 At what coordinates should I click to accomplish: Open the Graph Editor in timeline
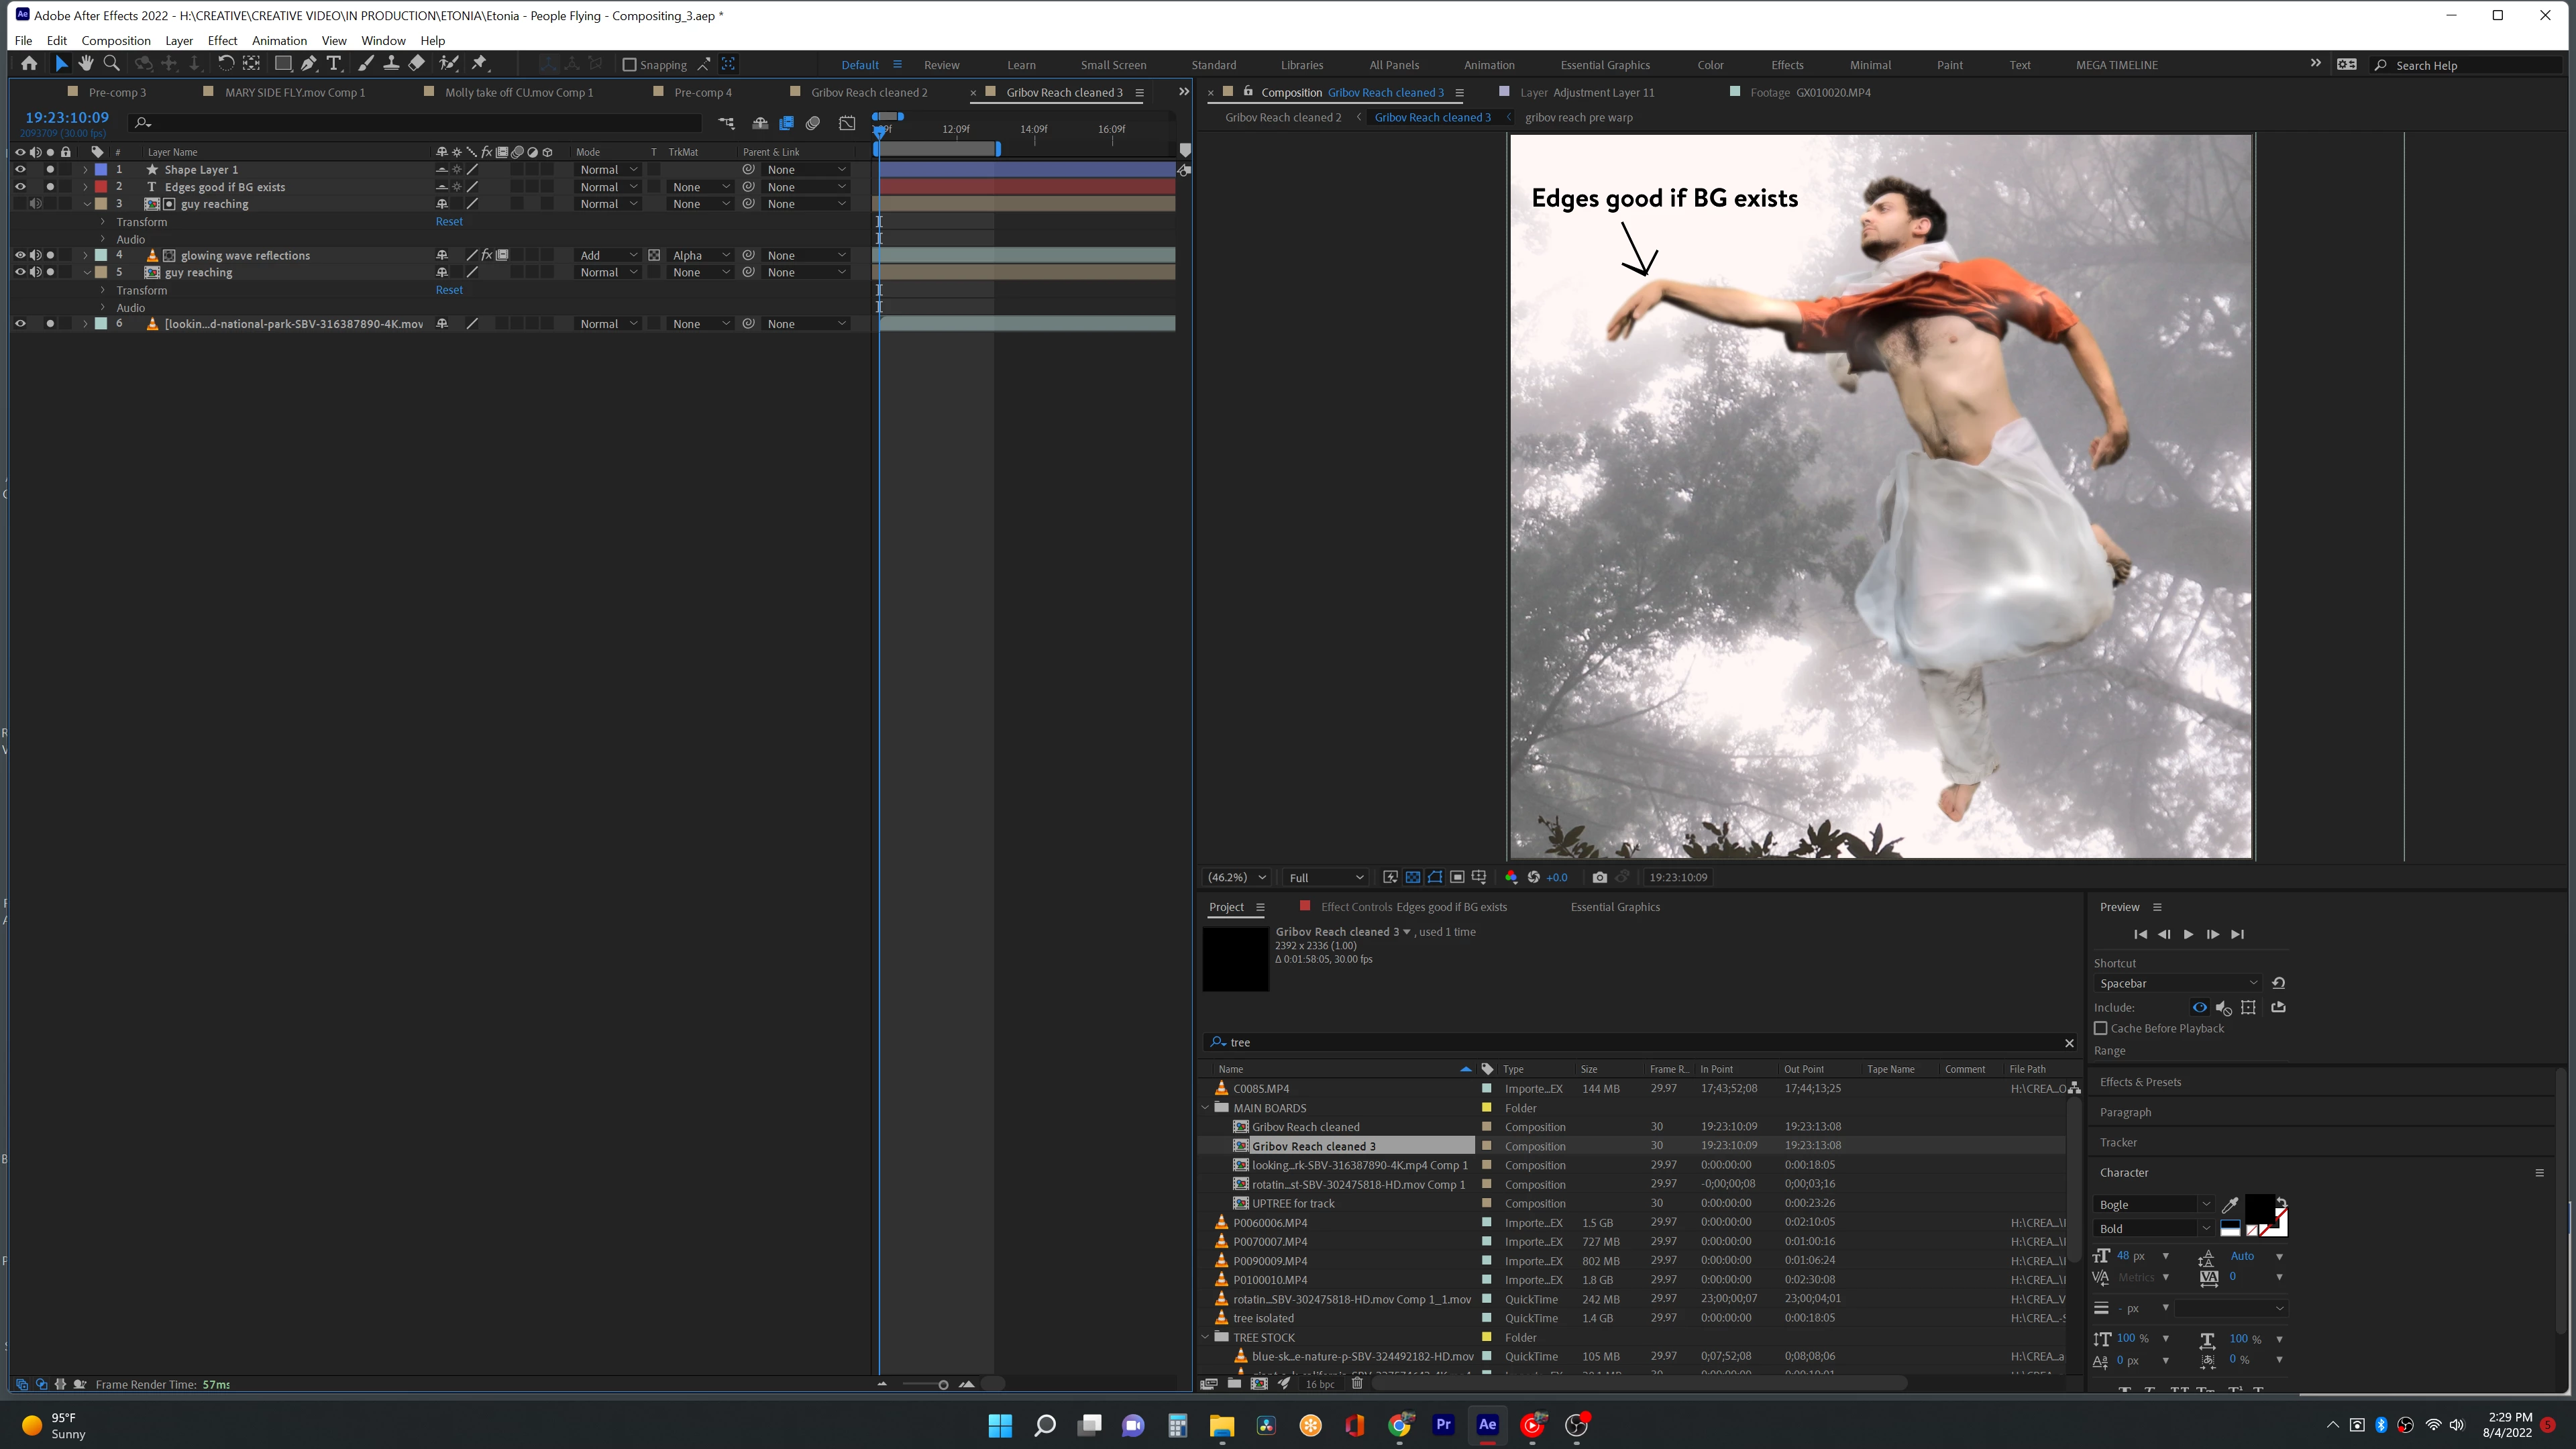847,123
